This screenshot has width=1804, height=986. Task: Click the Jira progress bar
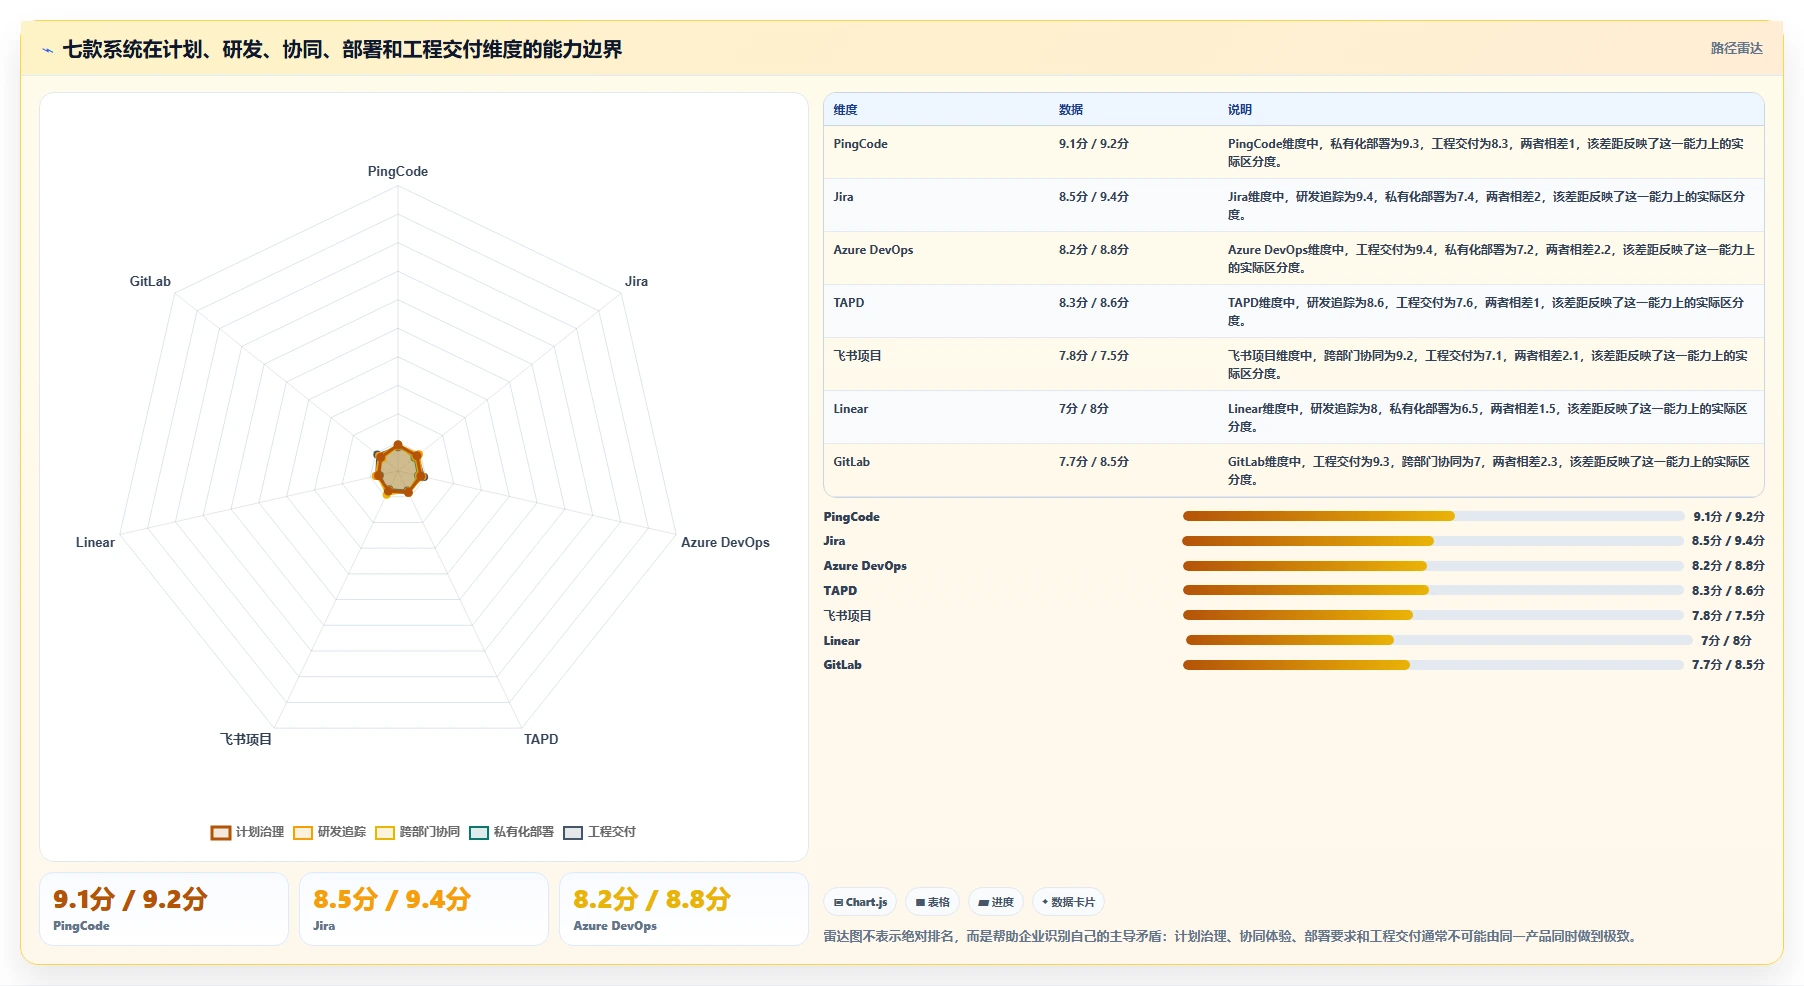[x=1432, y=541]
